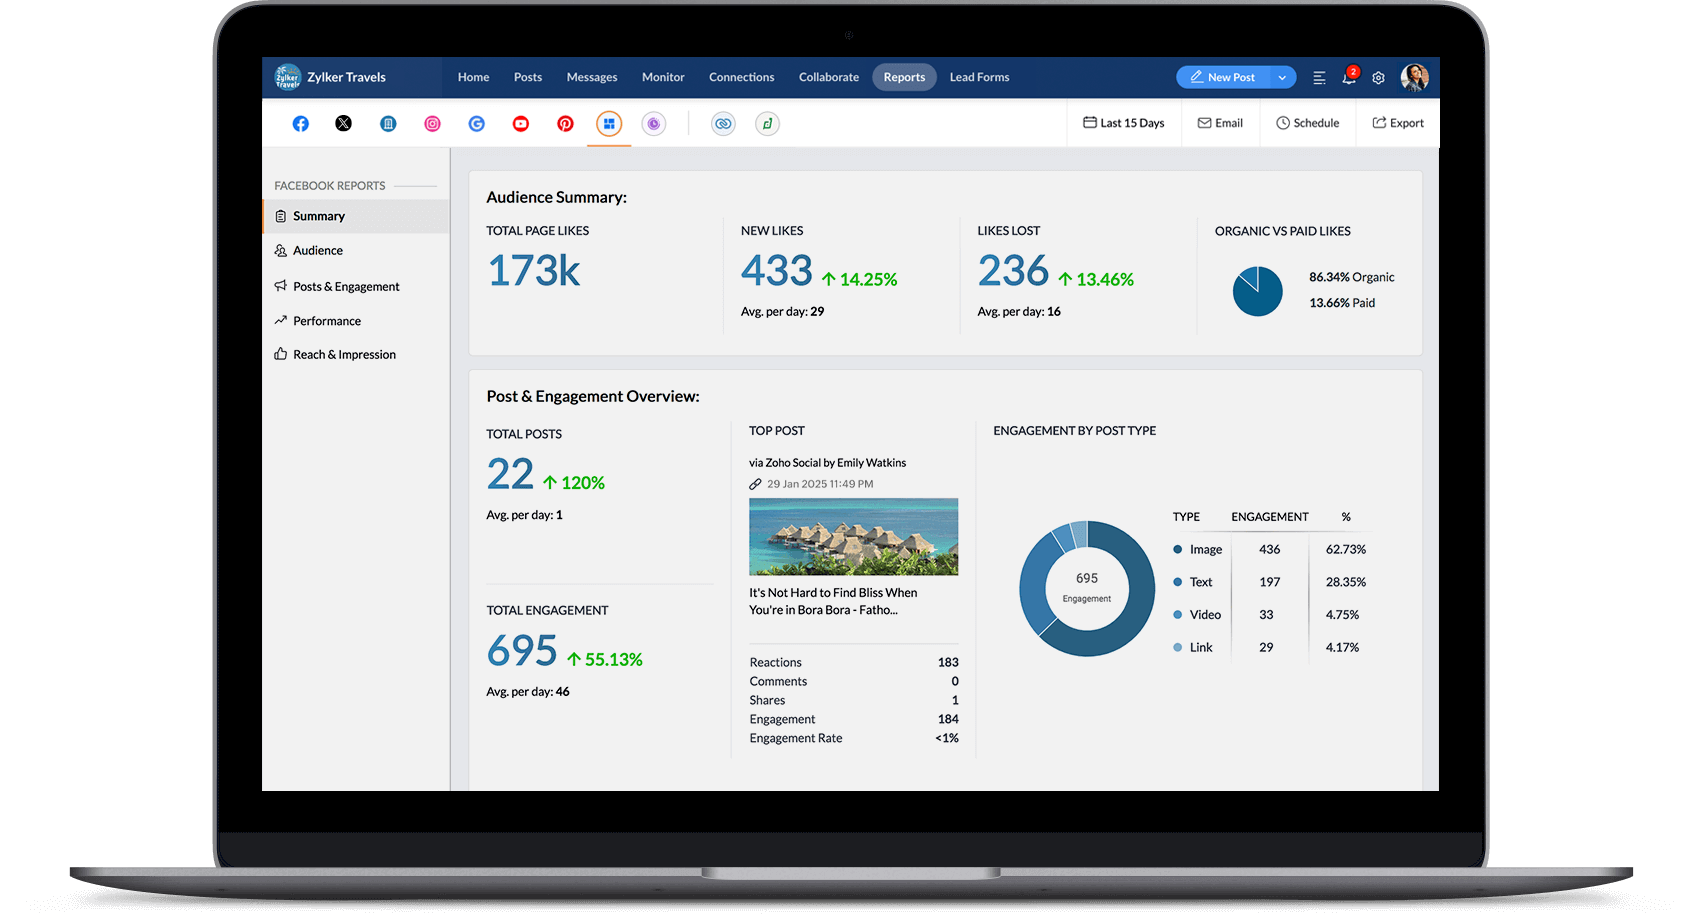Viewport: 1700px width, 919px height.
Task: Open the top post link by Emily Watkins
Action: (827, 462)
